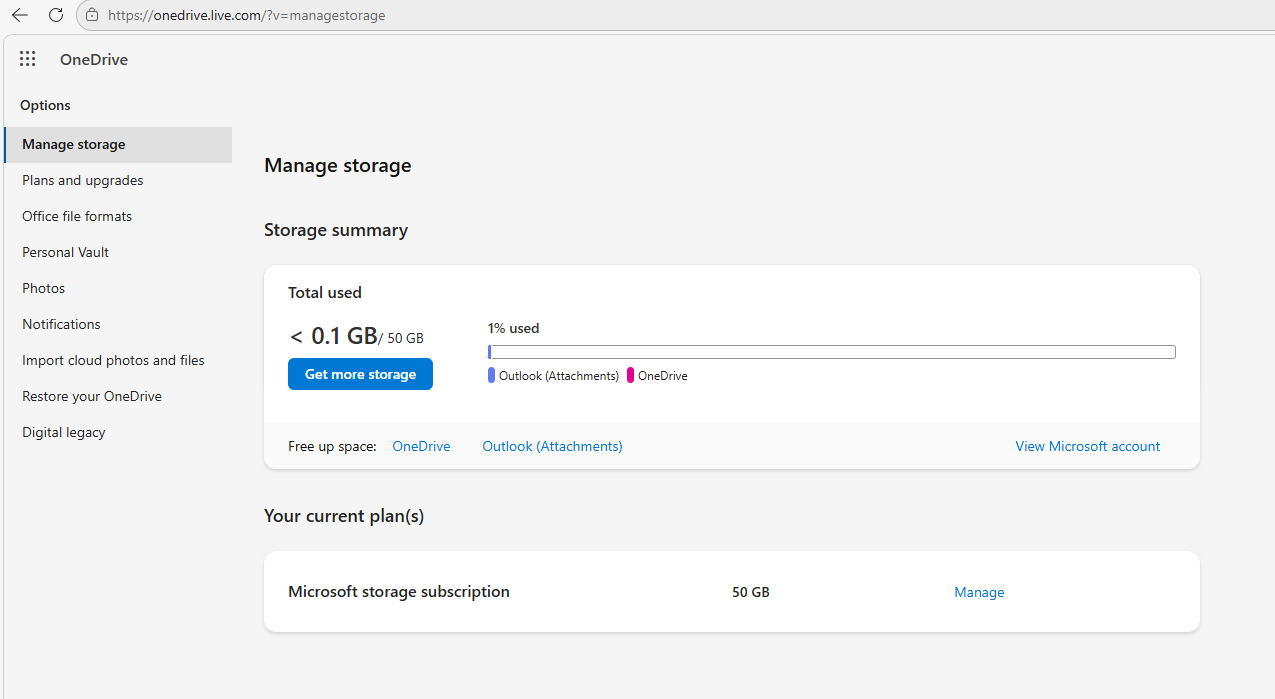Image resolution: width=1275 pixels, height=699 pixels.
Task: Click 'OneDrive' legend label under bar
Action: click(x=663, y=376)
